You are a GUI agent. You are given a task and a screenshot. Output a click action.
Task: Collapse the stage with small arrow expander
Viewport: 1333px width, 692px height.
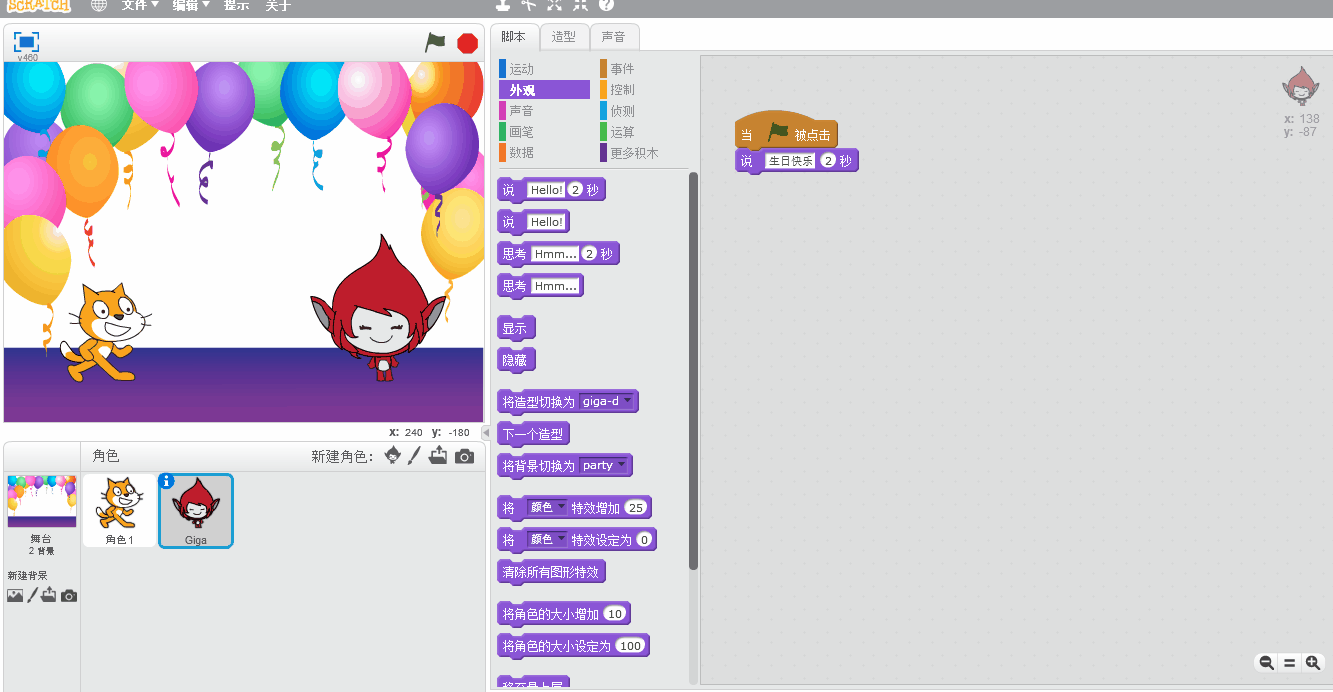coord(486,432)
